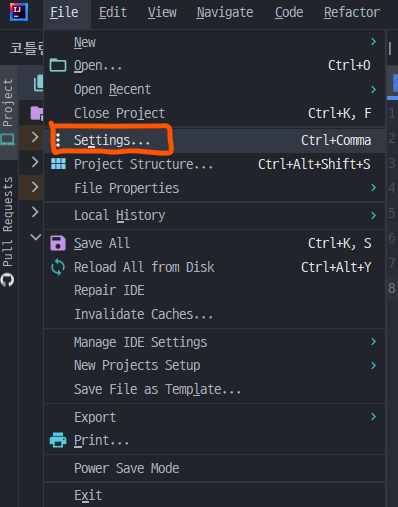Expand the Local History submenu arrow
The image size is (398, 507).
pyautogui.click(x=374, y=215)
